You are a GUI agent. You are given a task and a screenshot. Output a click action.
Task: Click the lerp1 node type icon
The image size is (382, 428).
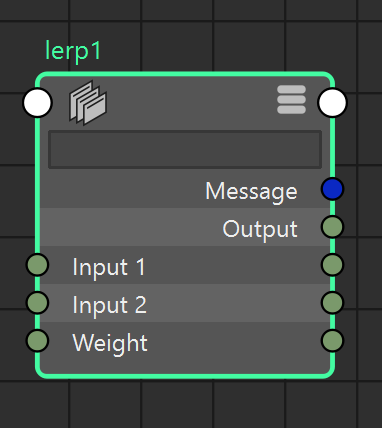pyautogui.click(x=88, y=103)
